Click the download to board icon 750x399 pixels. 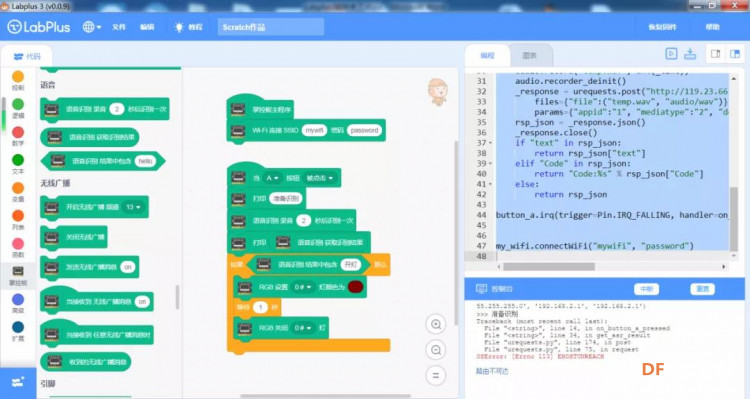[x=690, y=54]
